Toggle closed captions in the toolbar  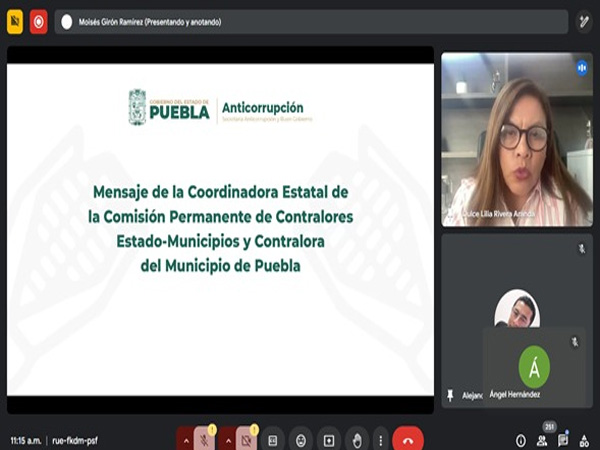coord(272,439)
